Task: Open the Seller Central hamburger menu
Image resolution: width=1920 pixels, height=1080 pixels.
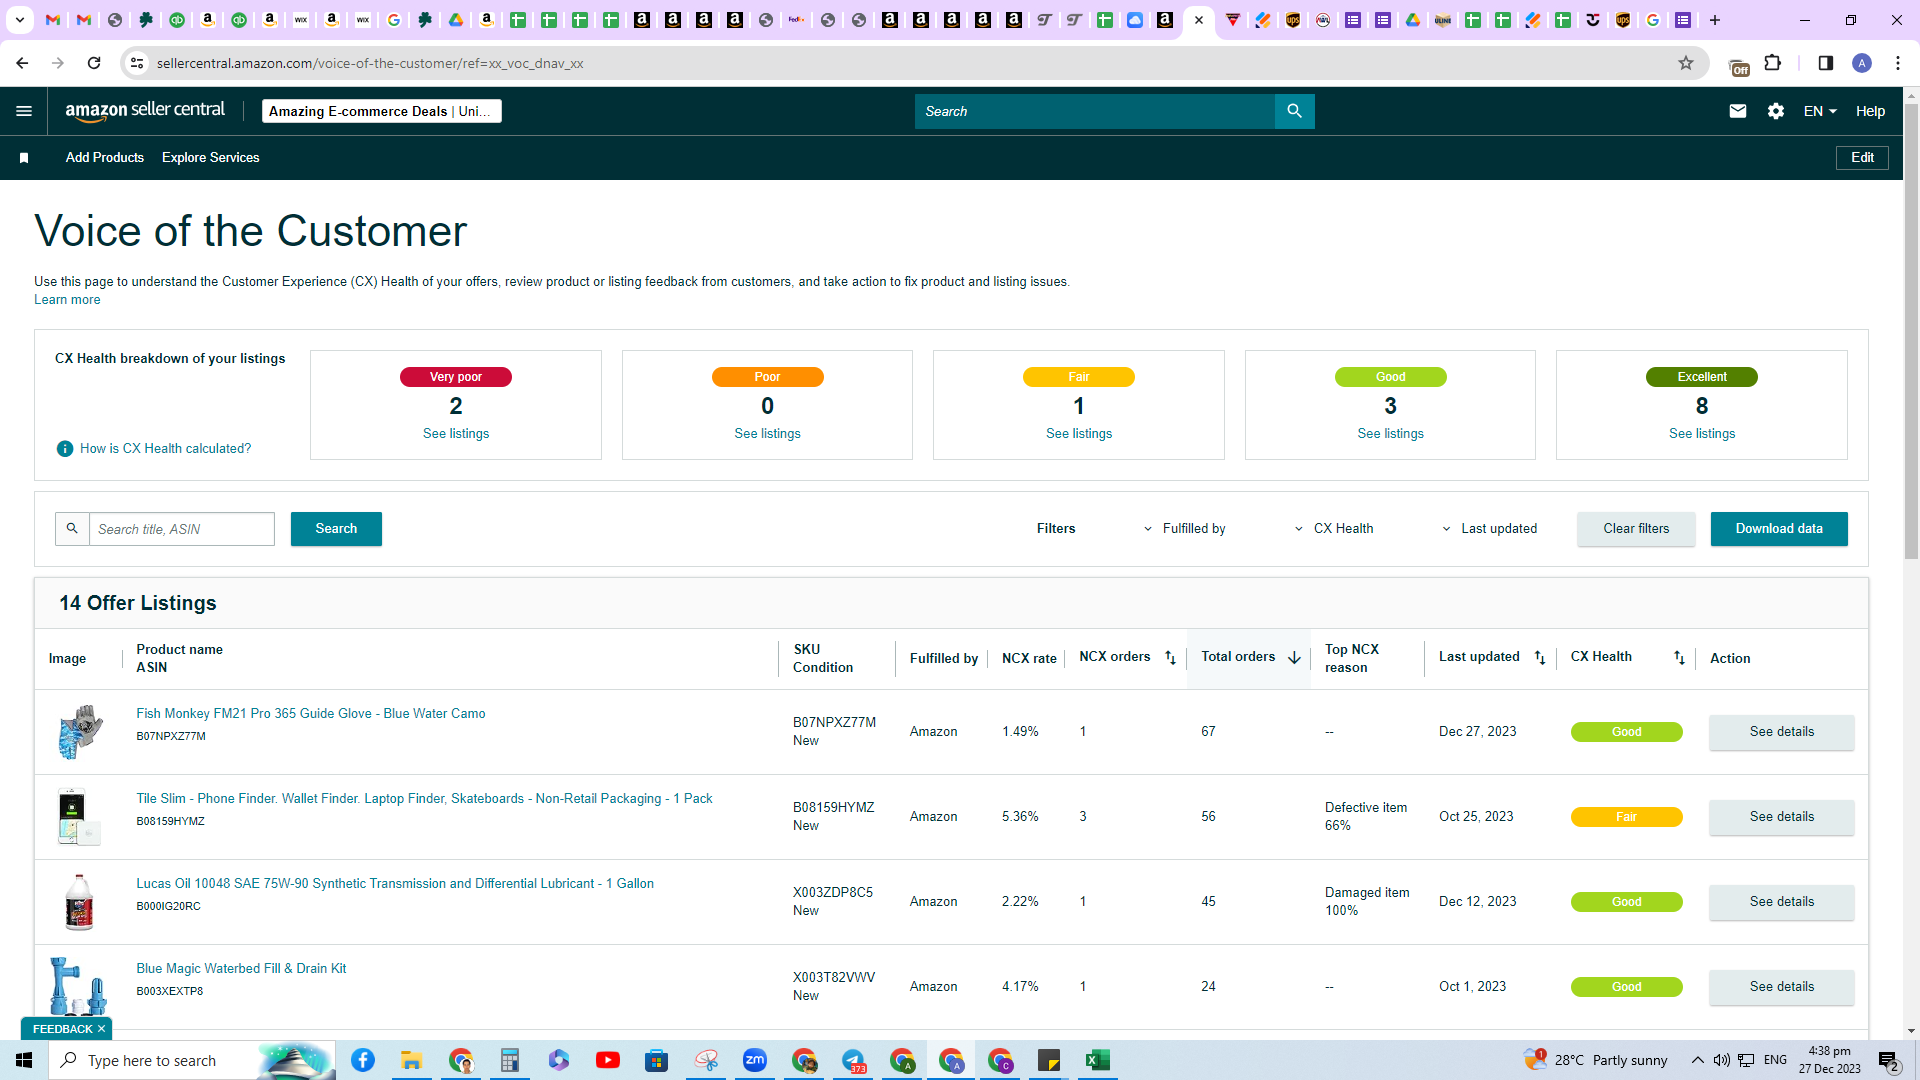Action: [24, 111]
